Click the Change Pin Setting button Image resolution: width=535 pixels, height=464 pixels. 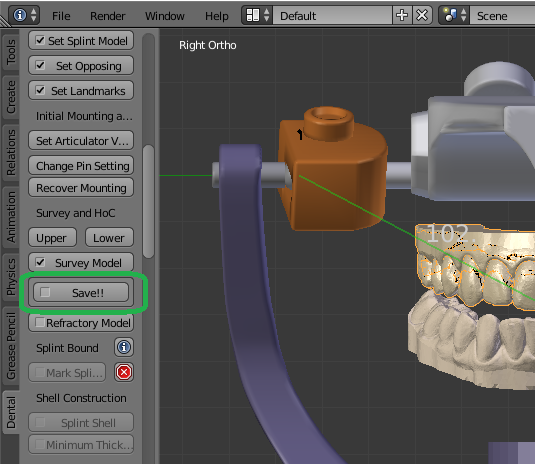click(x=81, y=166)
